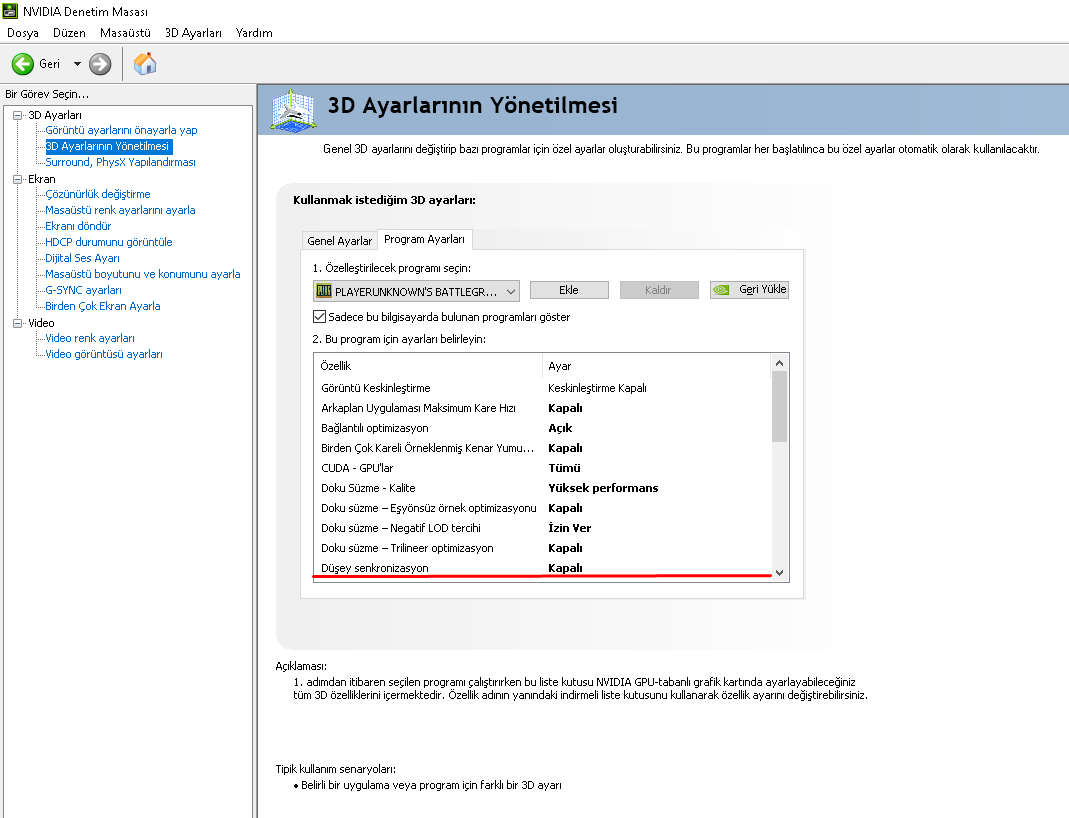The width and height of the screenshot is (1069, 818).
Task: Click the NVIDIA Denetim Masası title icon
Action: click(x=10, y=11)
